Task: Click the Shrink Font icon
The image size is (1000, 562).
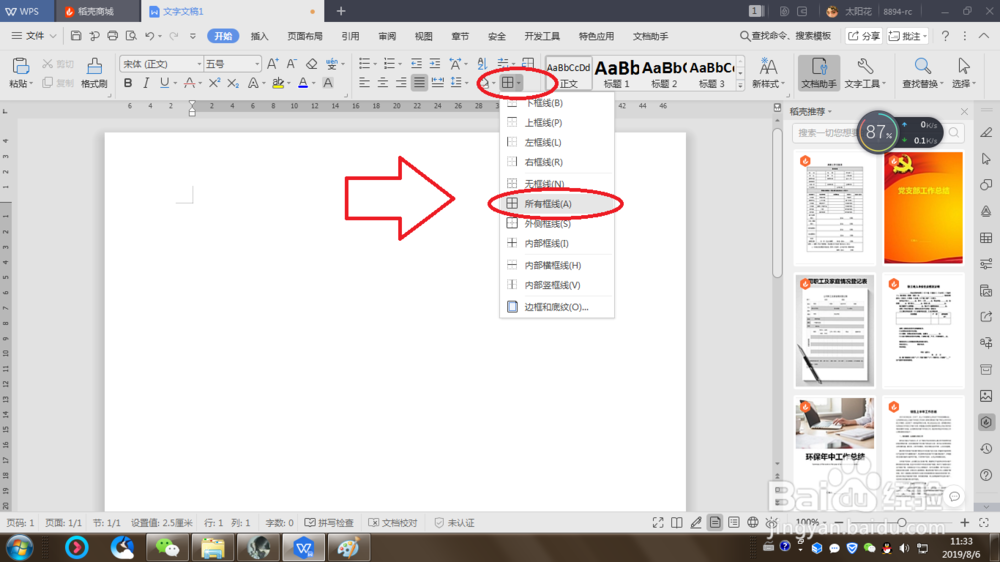Action: click(x=291, y=64)
